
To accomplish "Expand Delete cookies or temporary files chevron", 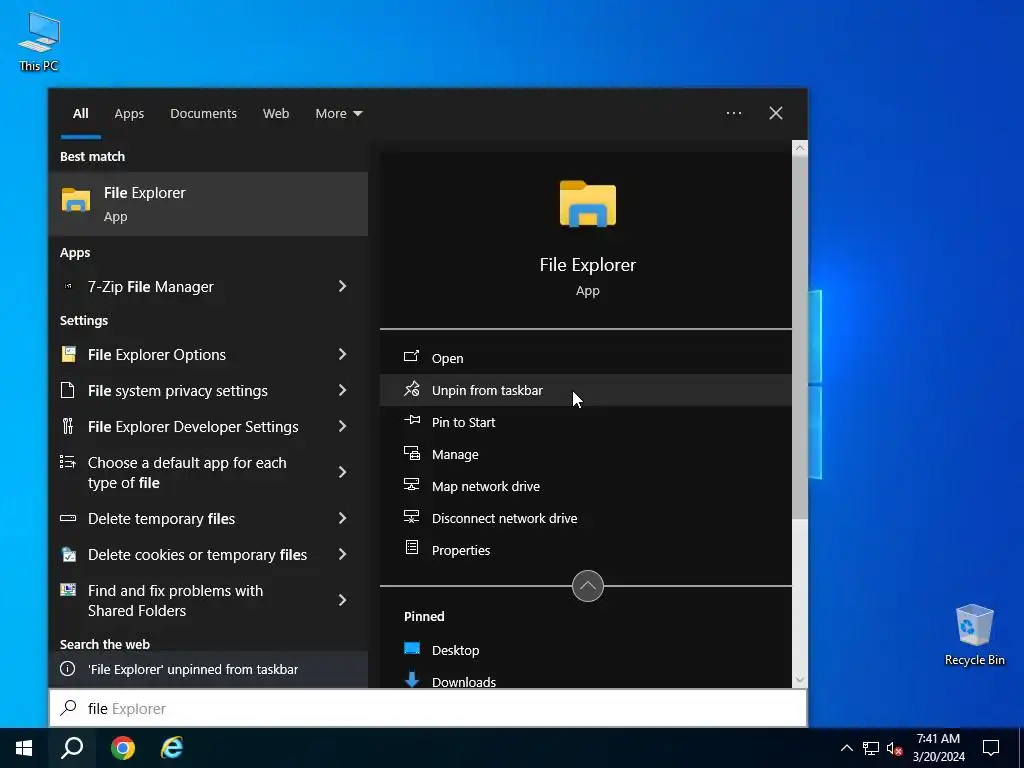I will 342,554.
